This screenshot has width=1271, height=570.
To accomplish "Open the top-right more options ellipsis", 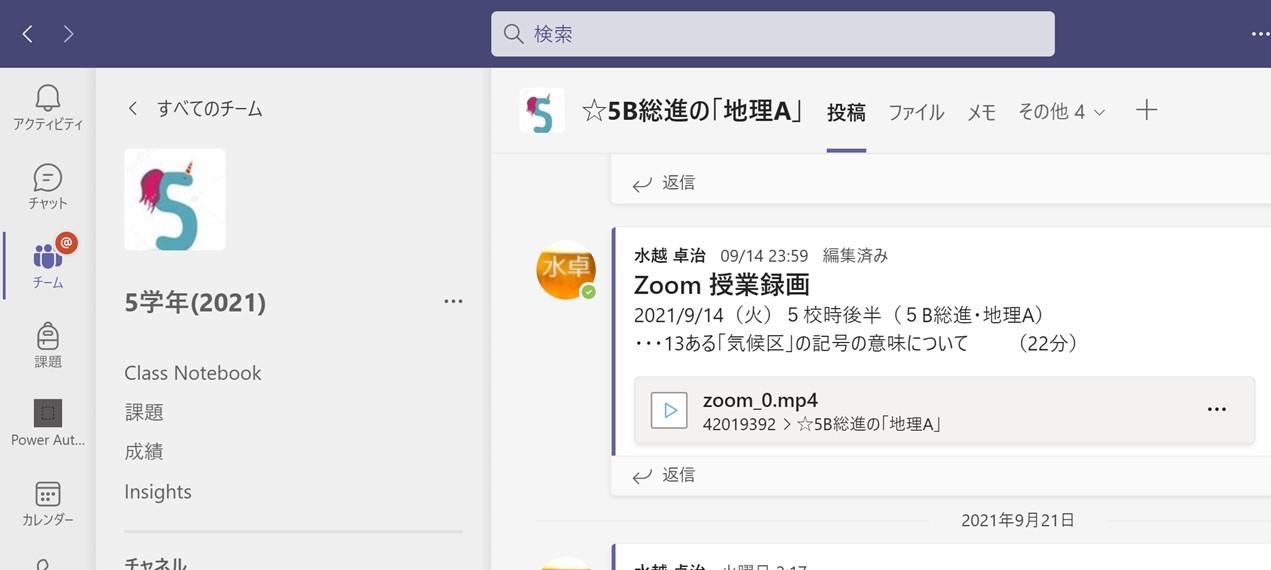I will tap(1259, 34).
